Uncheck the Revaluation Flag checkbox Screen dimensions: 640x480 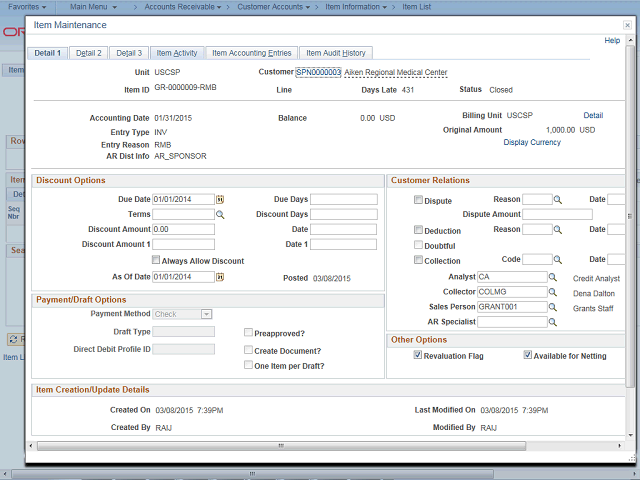click(x=419, y=356)
